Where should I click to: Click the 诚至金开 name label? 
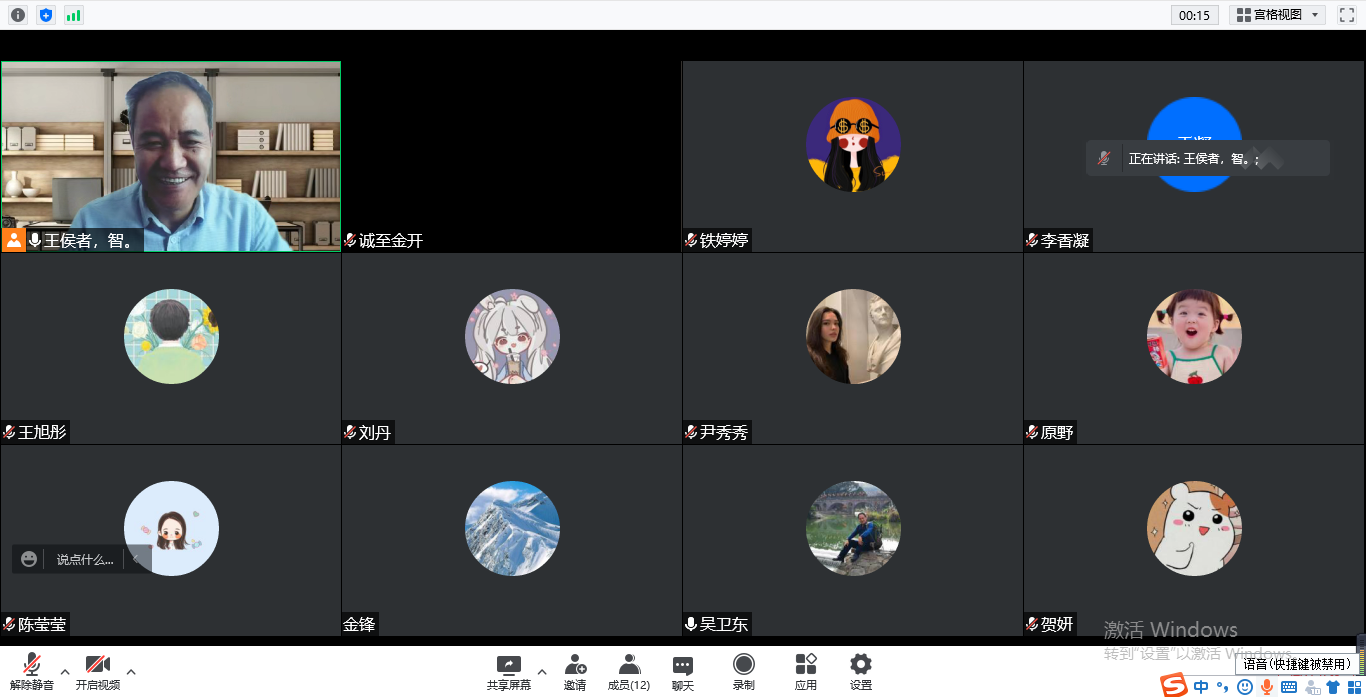coord(391,241)
